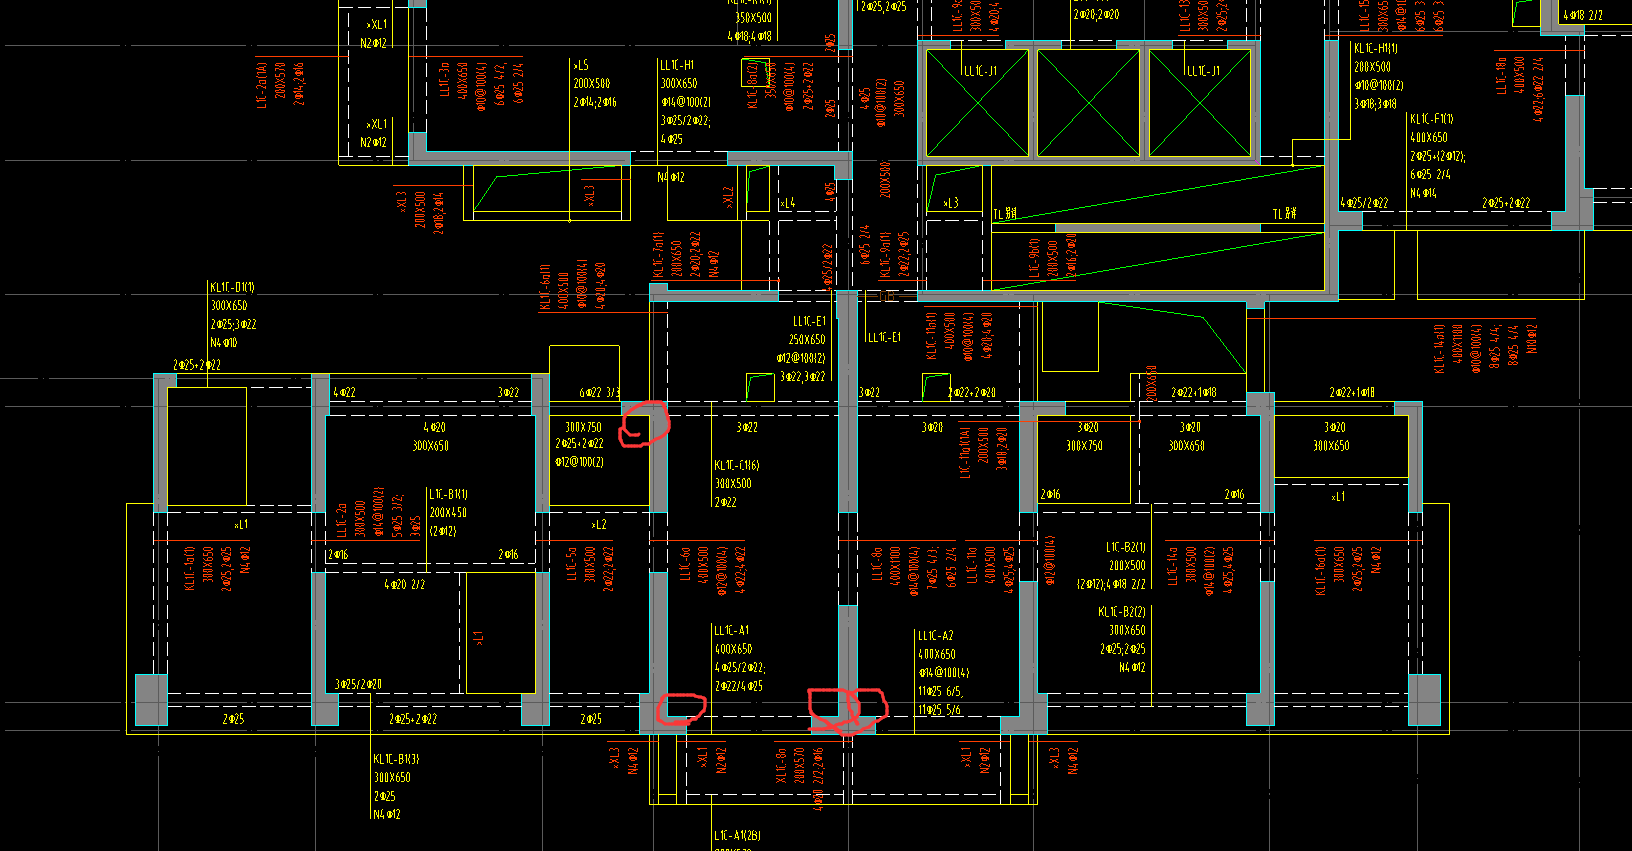The image size is (1632, 851).
Task: Click the rotated red KL1C-16a(1) label
Action: pos(1320,570)
